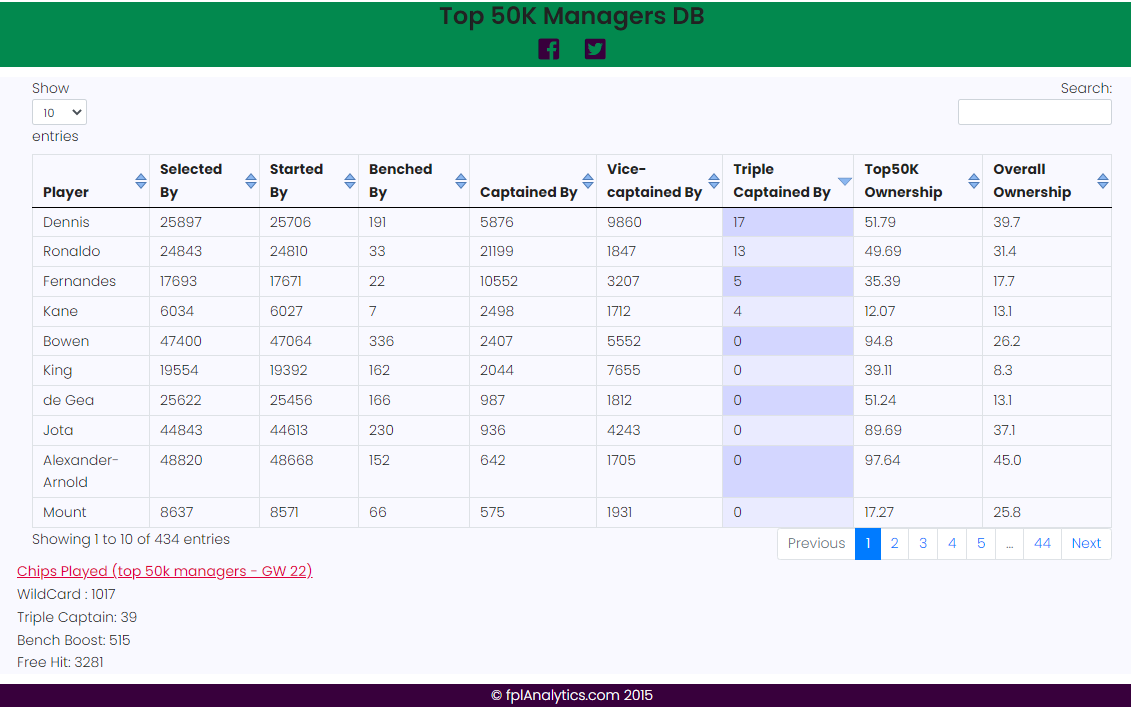Go to Next page of results
This screenshot has height=713, width=1131.
point(1086,543)
